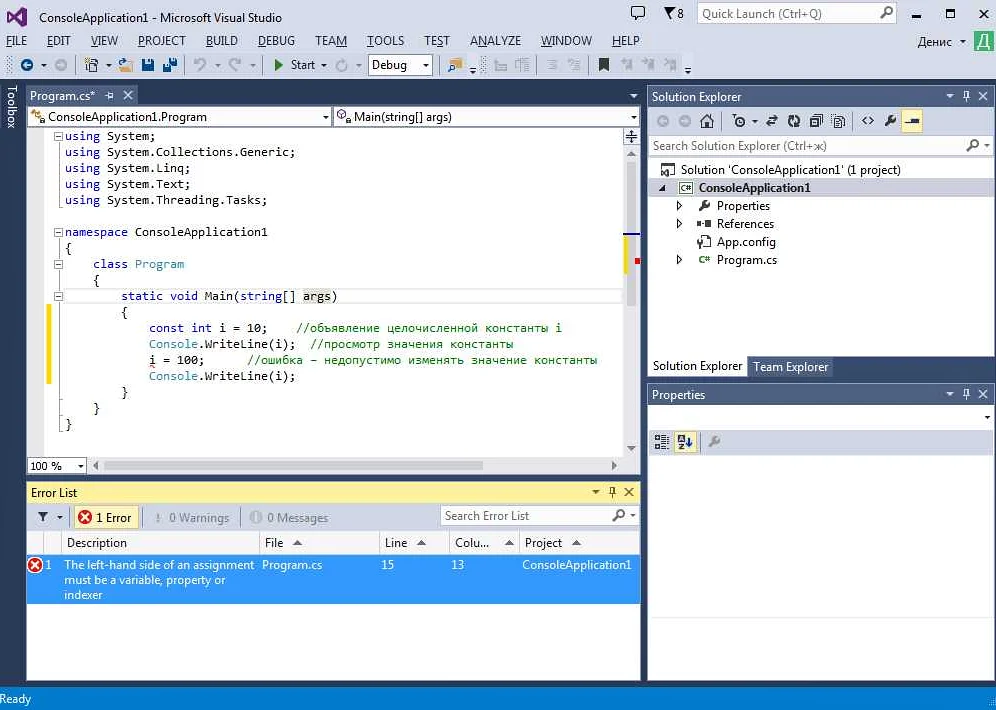Click the Sort Alphabetical icon in Properties panel

click(x=685, y=442)
